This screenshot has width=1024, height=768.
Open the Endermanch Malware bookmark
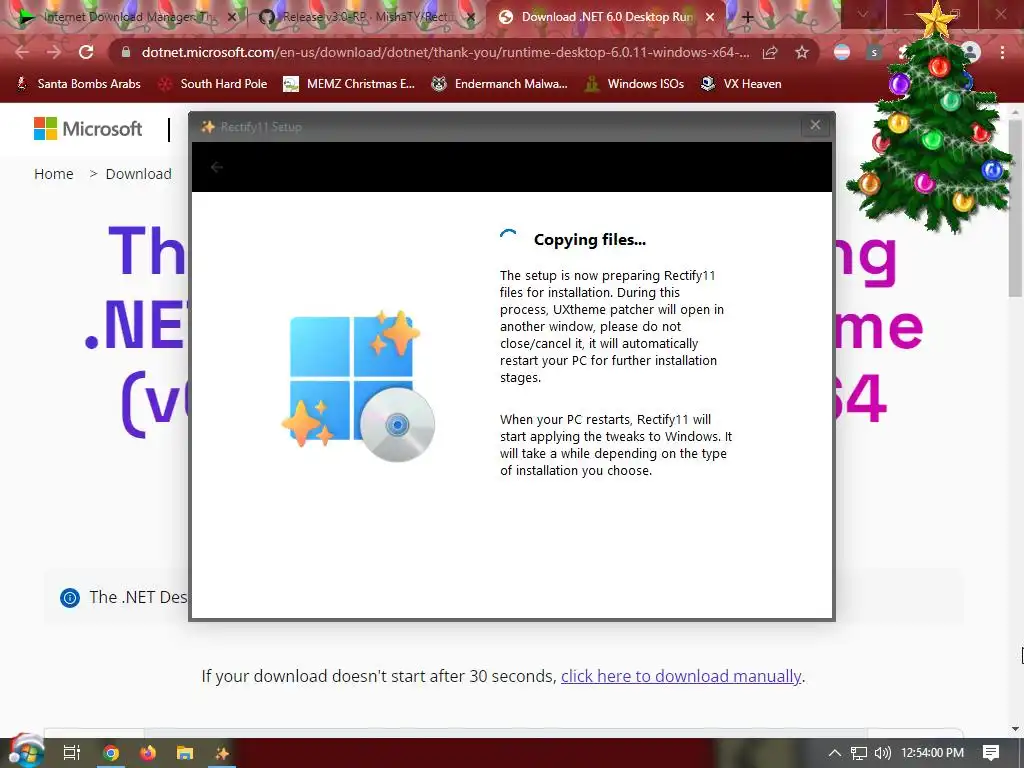(x=500, y=84)
